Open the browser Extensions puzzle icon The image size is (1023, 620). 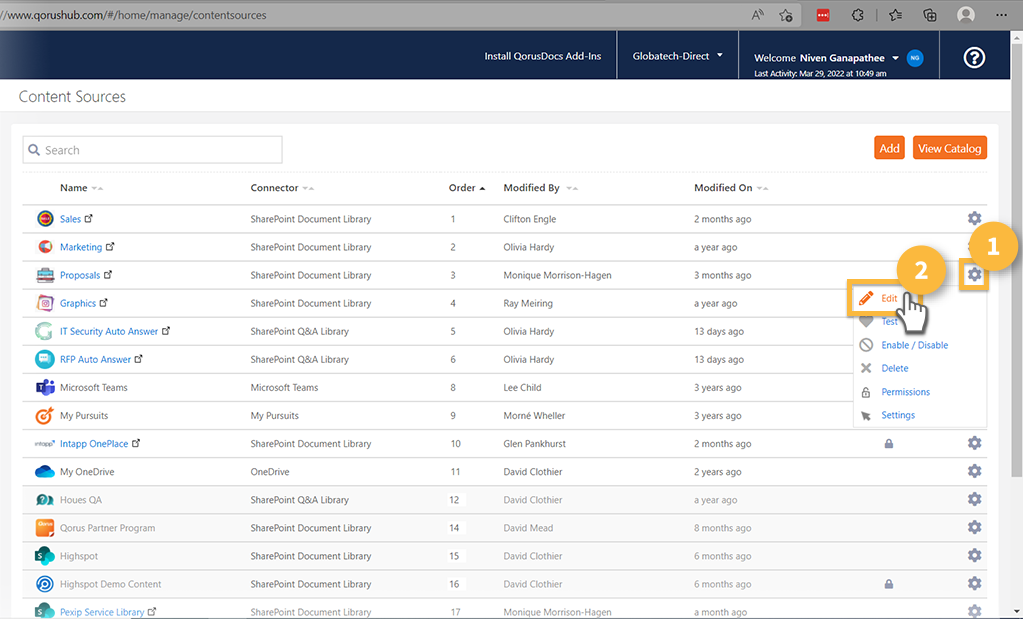[858, 15]
